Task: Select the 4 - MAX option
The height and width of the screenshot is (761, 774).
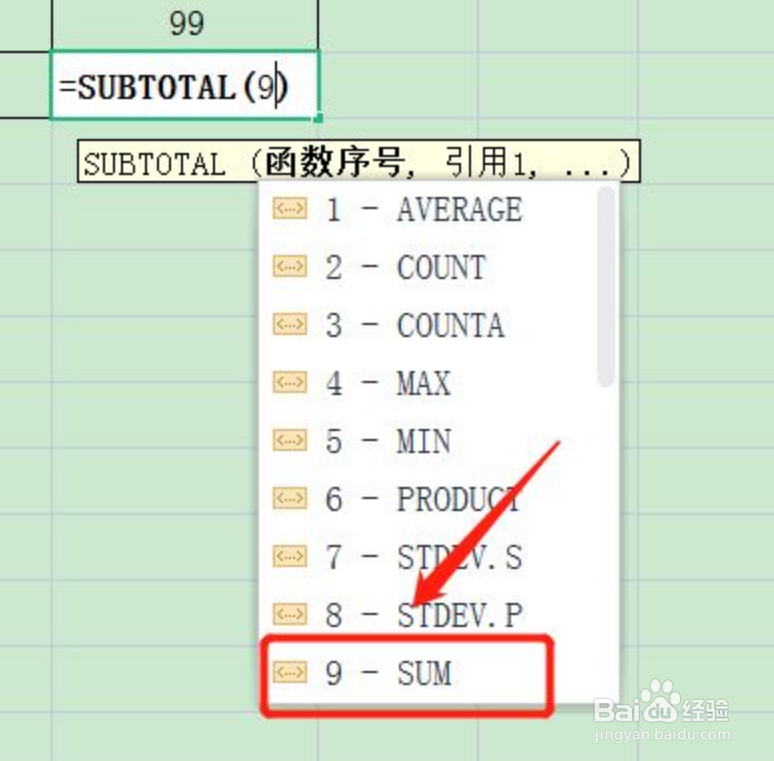Action: tap(388, 384)
